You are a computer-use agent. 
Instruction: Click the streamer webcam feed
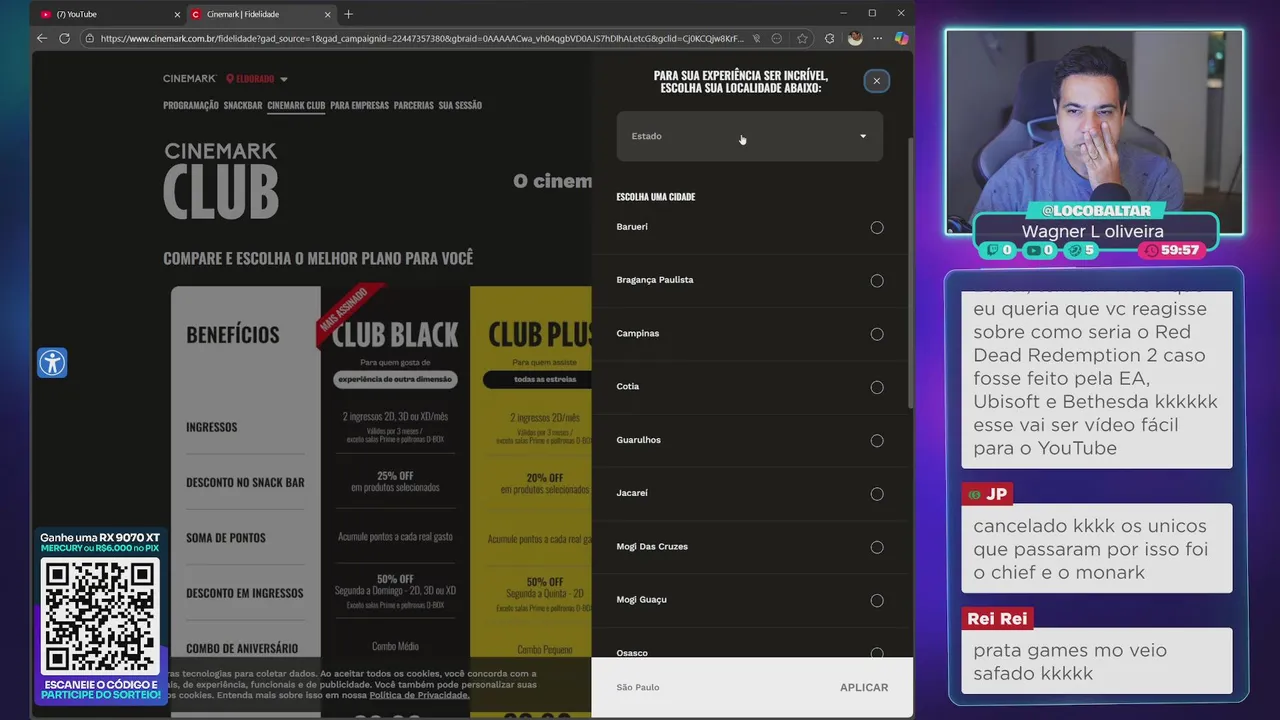1094,130
